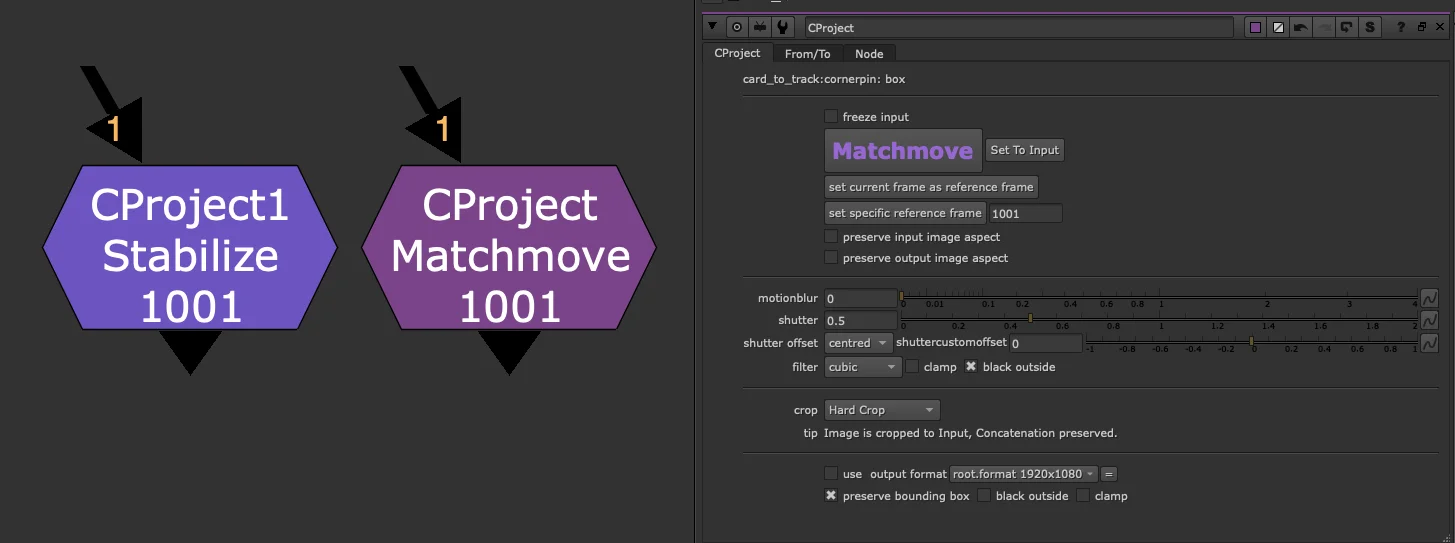Click the output arrow of CProject Matchmove node
The height and width of the screenshot is (543, 1455).
[509, 351]
